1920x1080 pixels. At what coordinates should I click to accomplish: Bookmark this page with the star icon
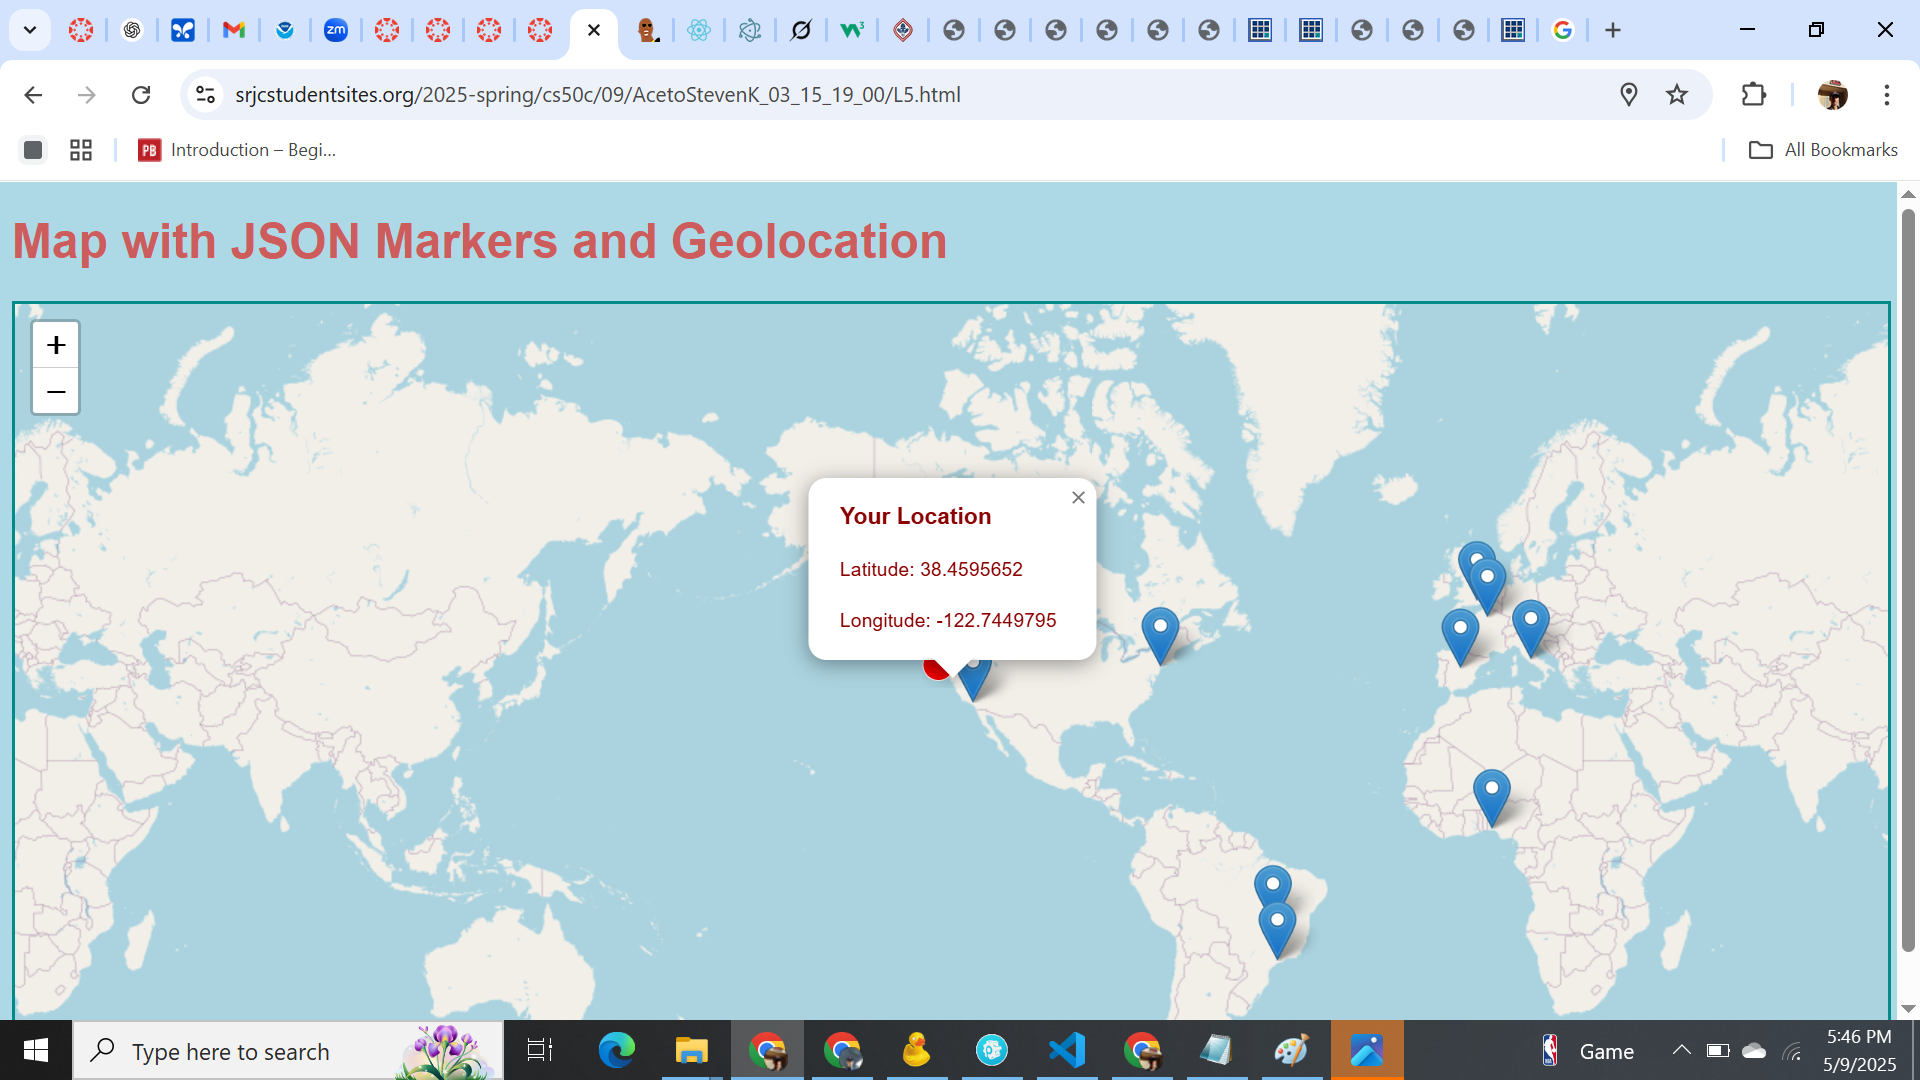[1677, 95]
